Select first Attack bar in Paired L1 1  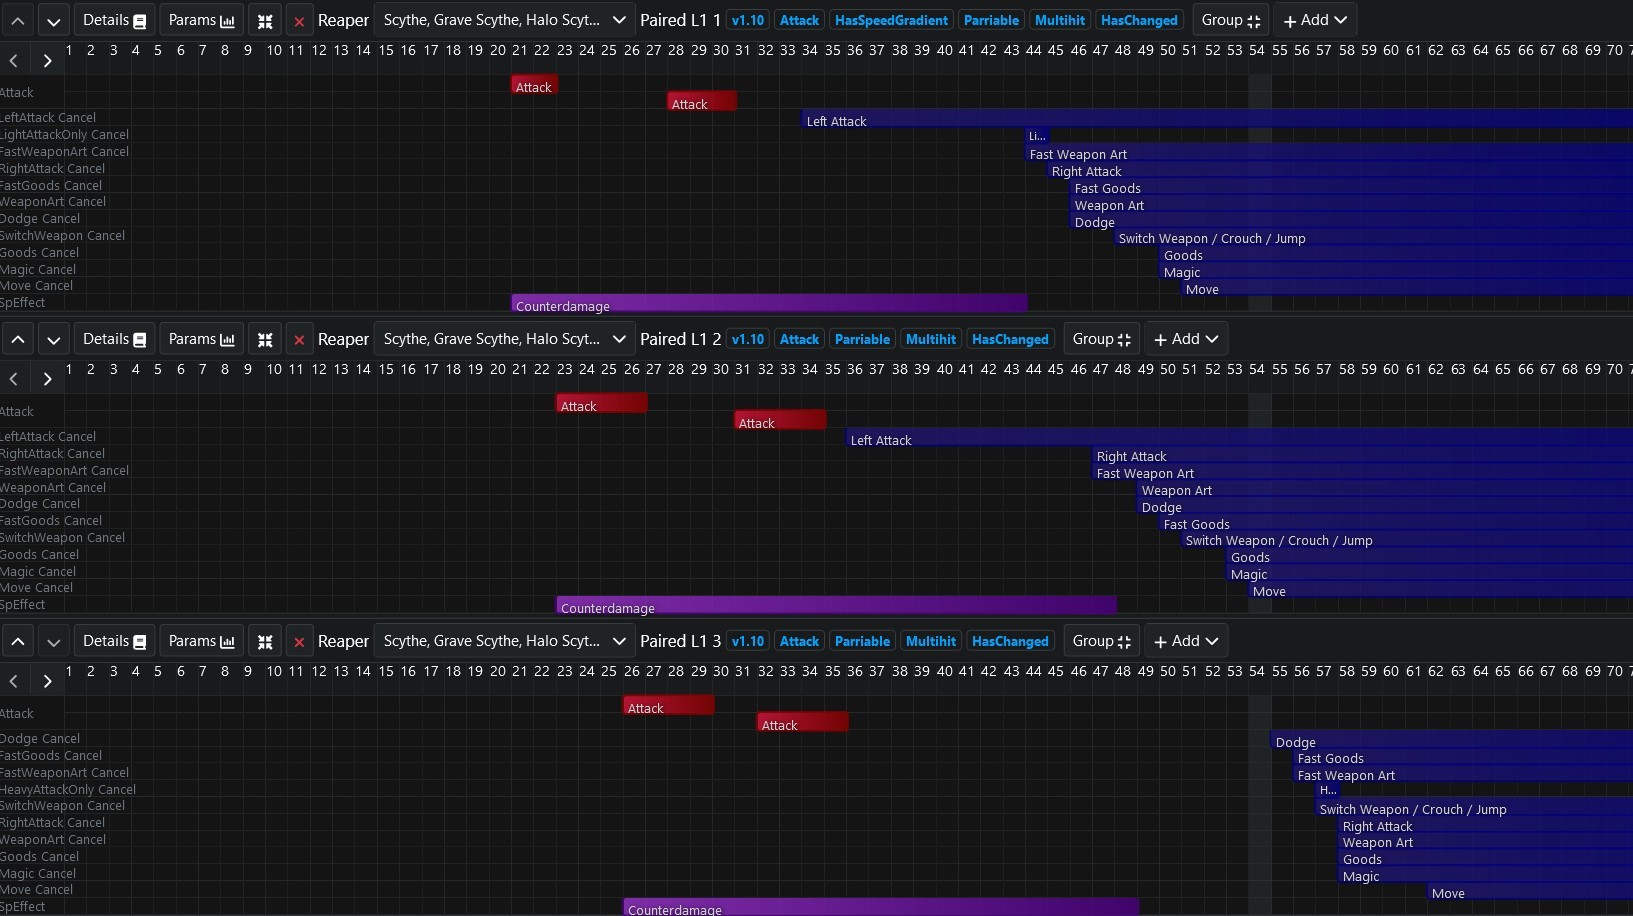pyautogui.click(x=534, y=86)
